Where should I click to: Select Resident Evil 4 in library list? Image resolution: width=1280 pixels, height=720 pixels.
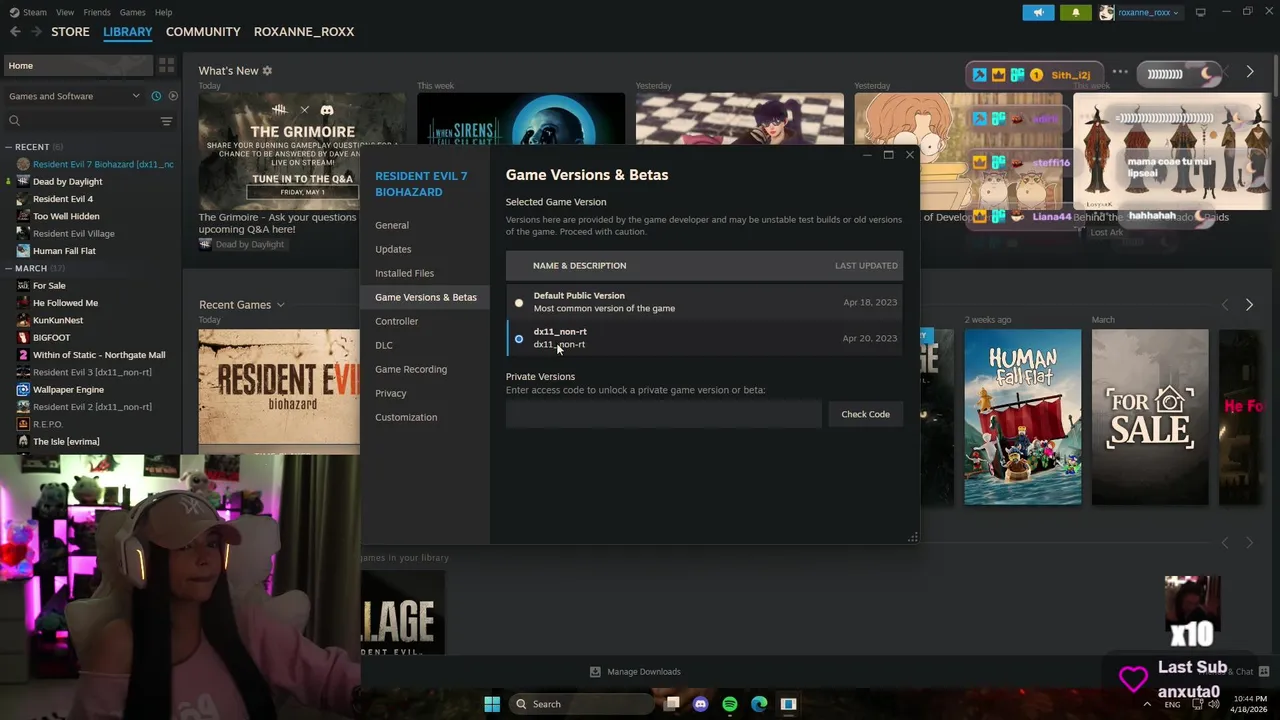(62, 199)
